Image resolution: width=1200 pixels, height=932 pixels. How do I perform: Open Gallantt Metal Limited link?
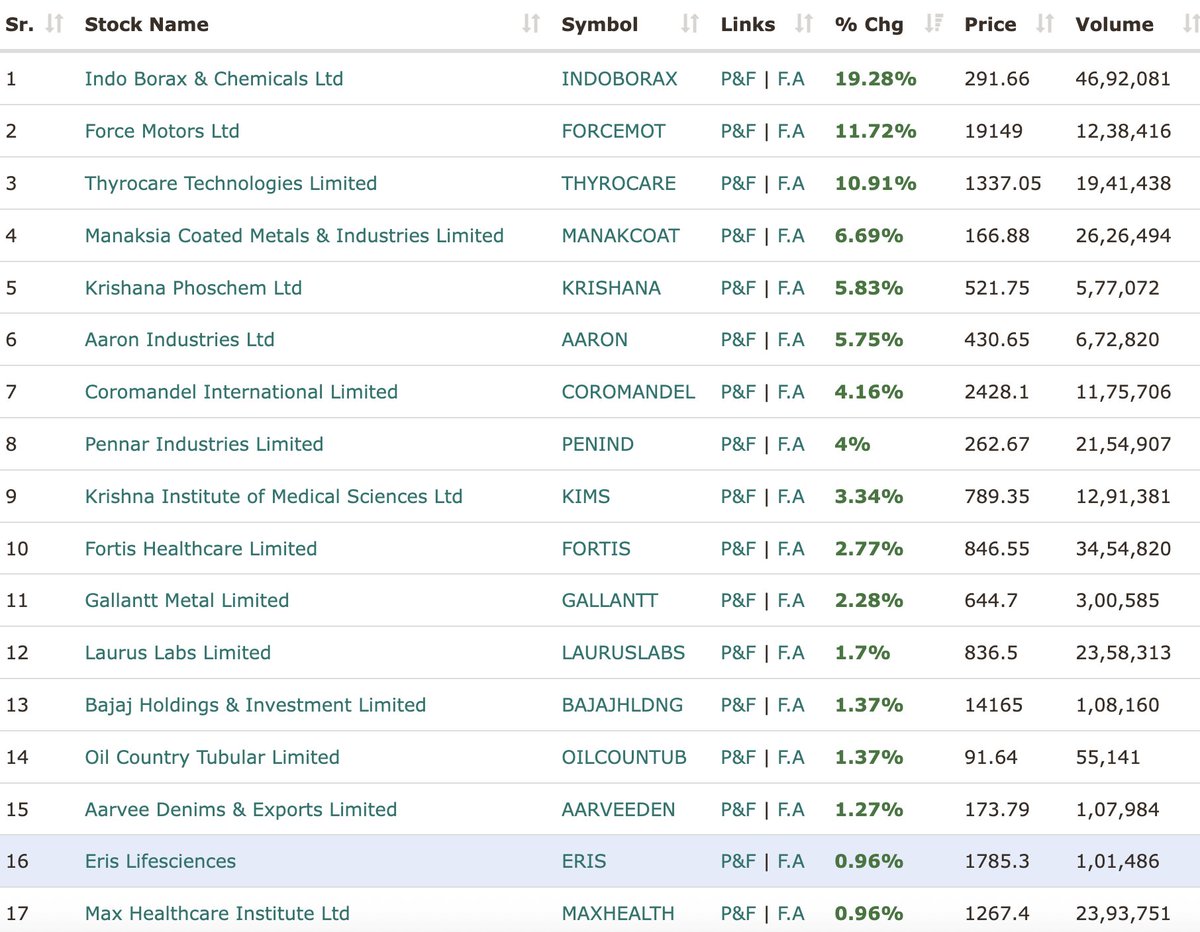click(x=187, y=601)
